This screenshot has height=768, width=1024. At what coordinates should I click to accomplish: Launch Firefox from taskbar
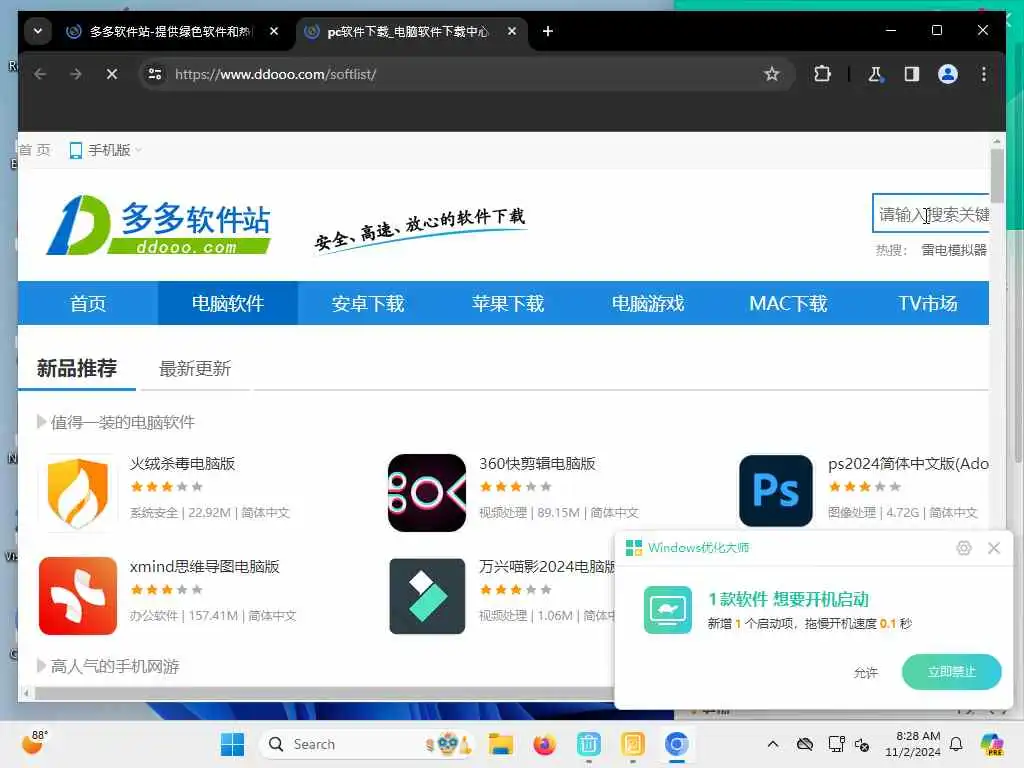click(x=544, y=744)
